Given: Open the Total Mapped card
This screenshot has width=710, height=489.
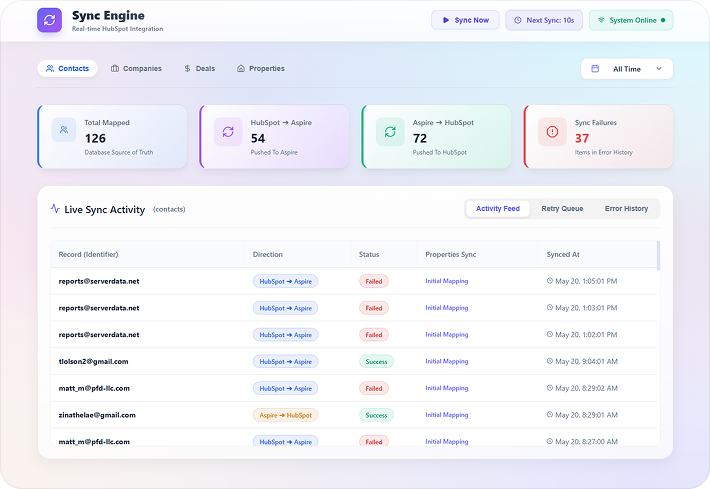Looking at the screenshot, I should coord(112,137).
